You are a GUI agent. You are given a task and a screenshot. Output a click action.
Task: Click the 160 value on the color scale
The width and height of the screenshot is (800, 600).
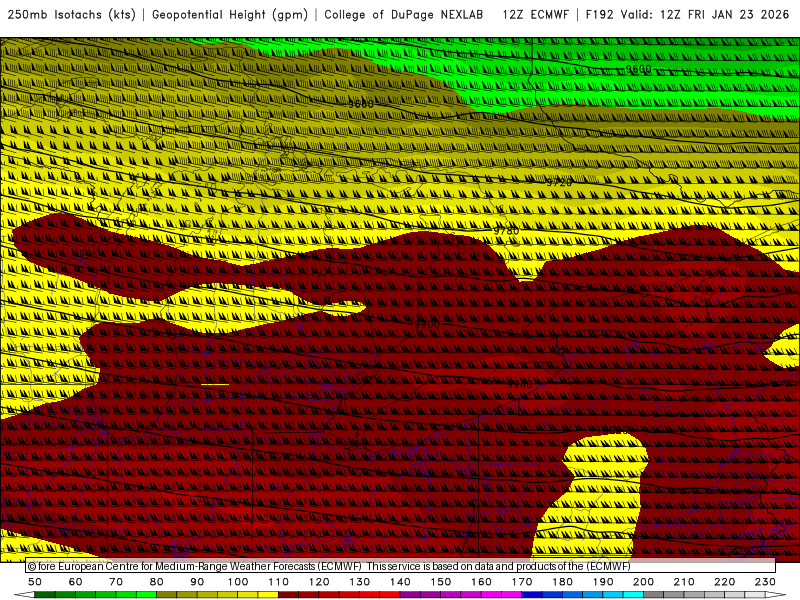(x=481, y=582)
